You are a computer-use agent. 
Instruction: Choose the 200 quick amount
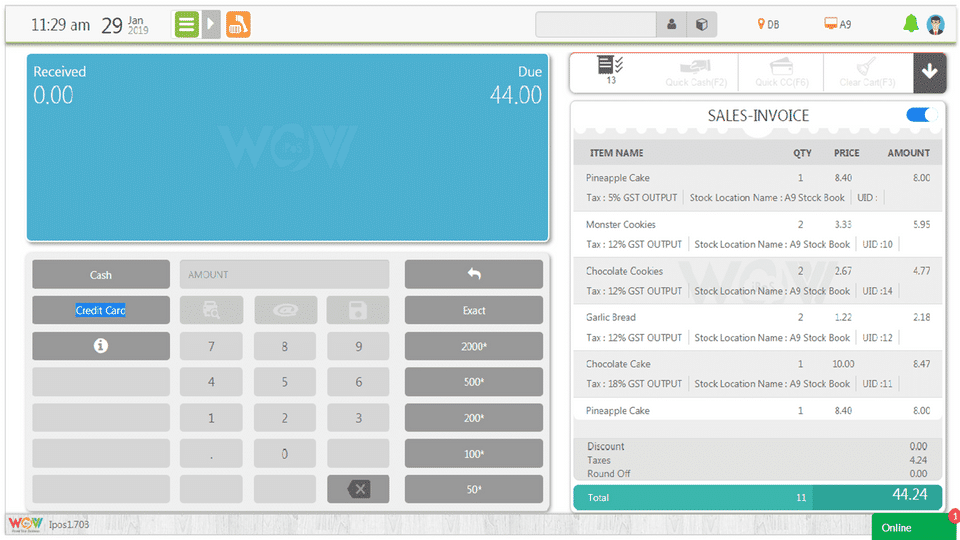pyautogui.click(x=473, y=418)
